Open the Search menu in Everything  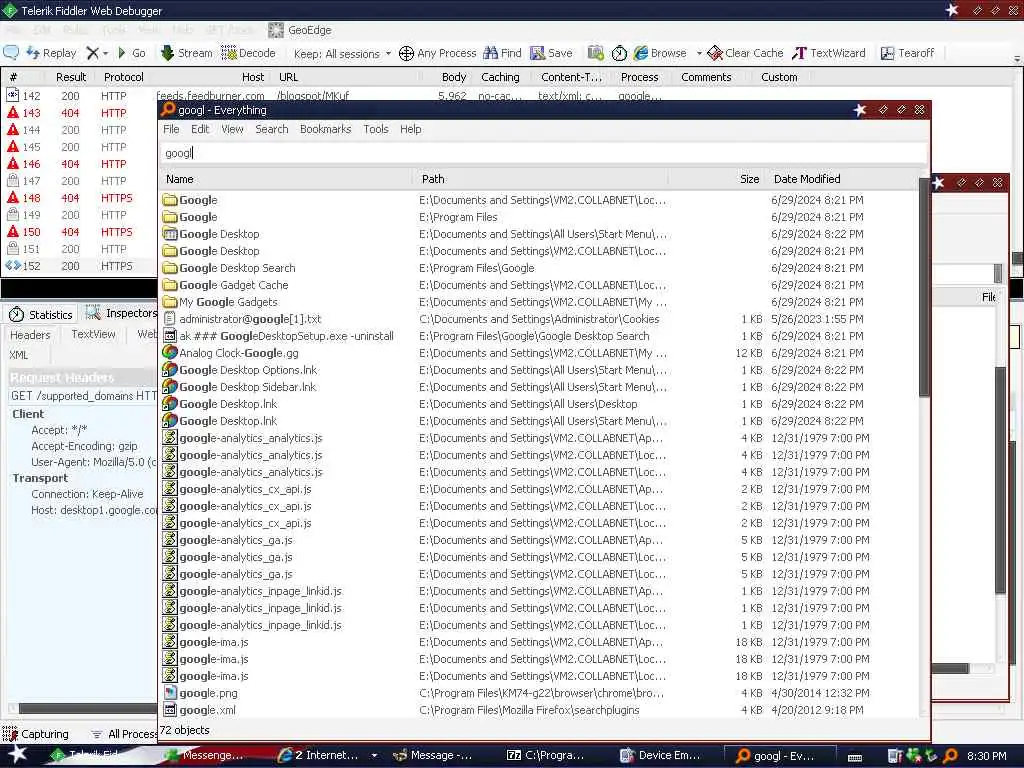click(x=272, y=129)
